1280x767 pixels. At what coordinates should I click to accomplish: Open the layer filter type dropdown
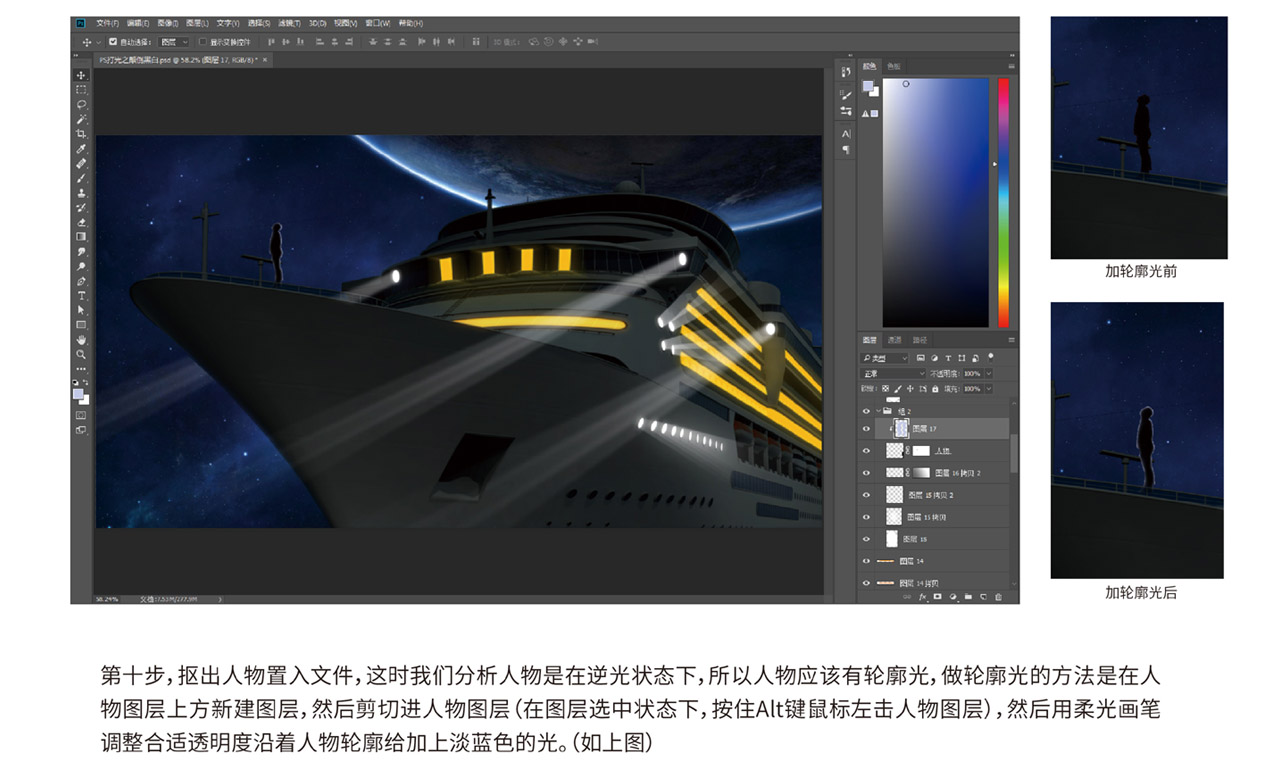[x=884, y=357]
